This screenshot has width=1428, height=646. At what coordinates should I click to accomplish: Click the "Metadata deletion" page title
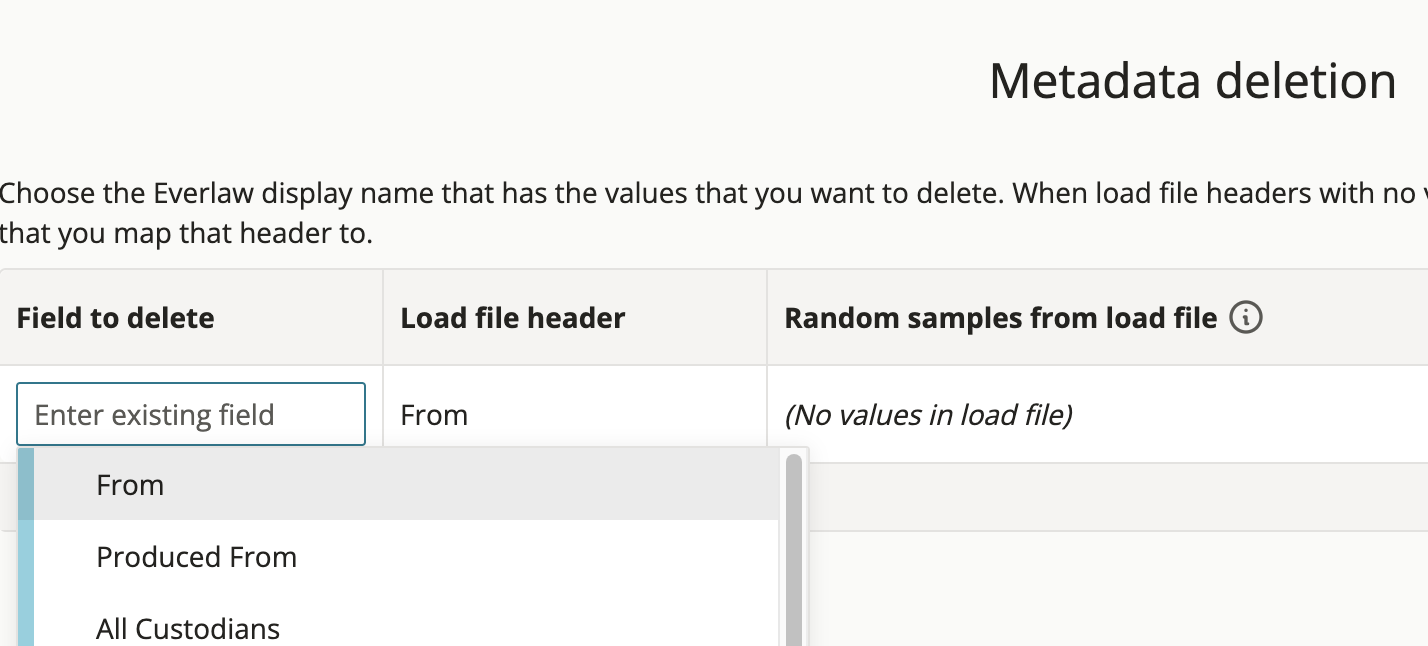point(1191,80)
